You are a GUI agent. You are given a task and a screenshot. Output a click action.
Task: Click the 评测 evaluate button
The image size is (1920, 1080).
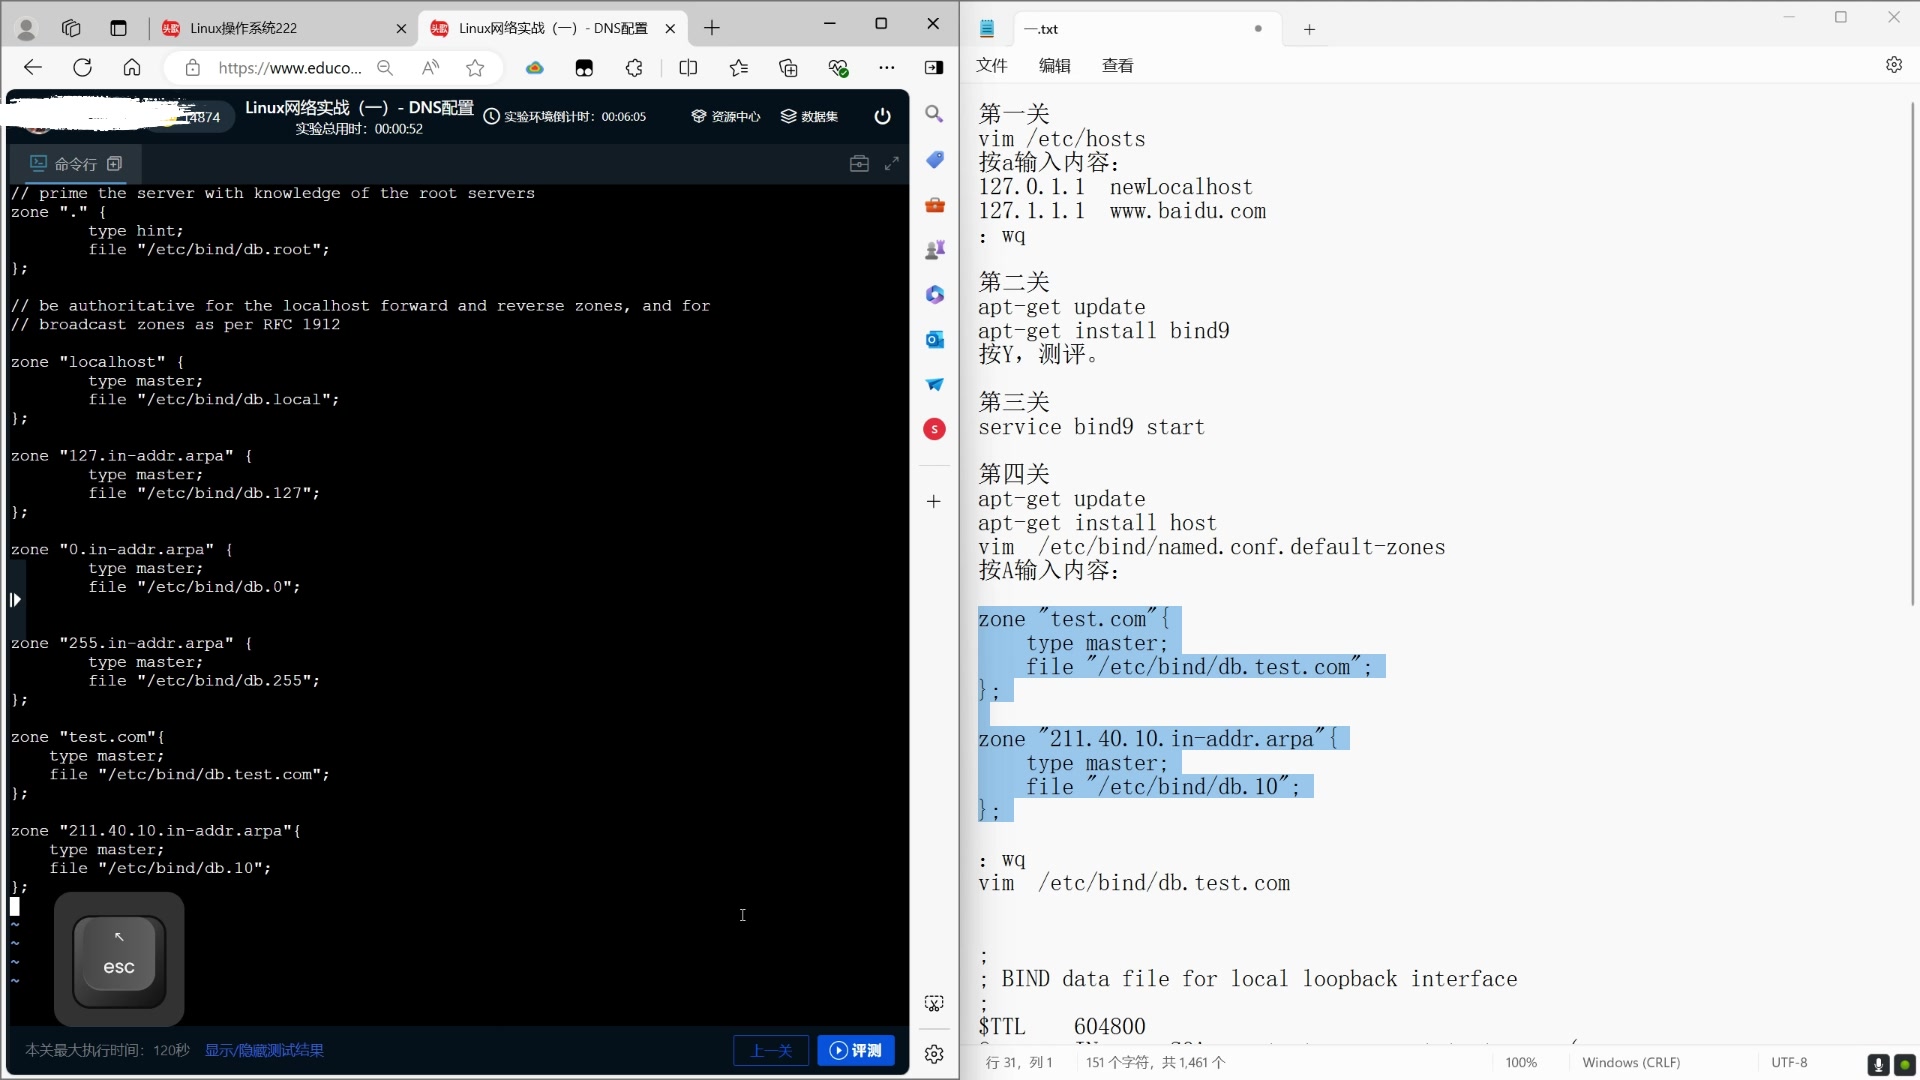856,1050
